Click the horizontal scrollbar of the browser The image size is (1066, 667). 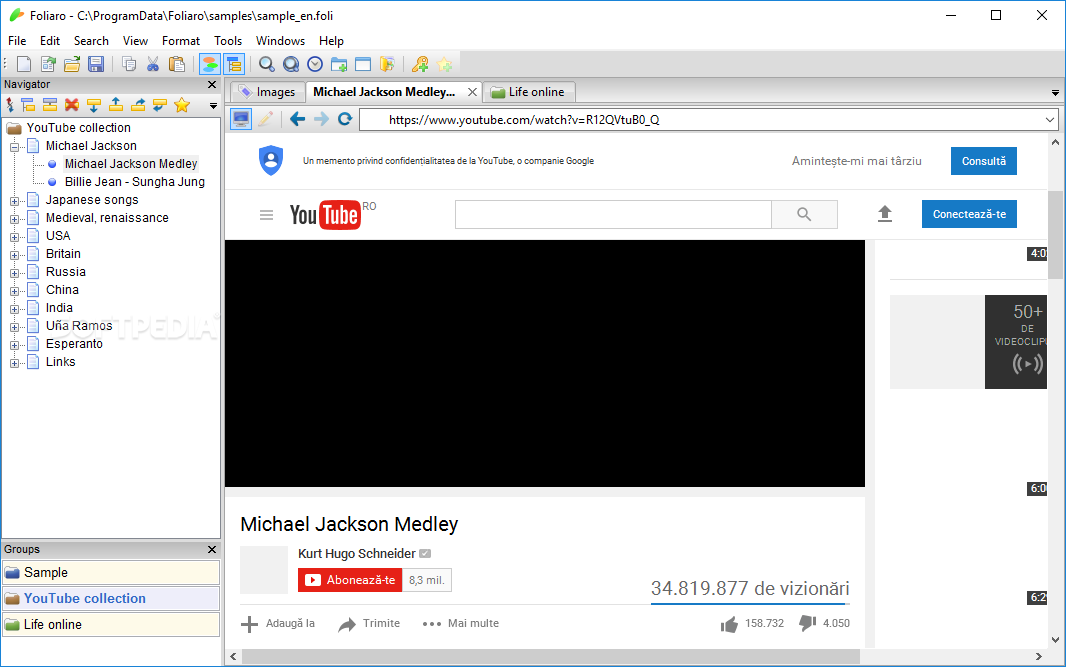551,656
